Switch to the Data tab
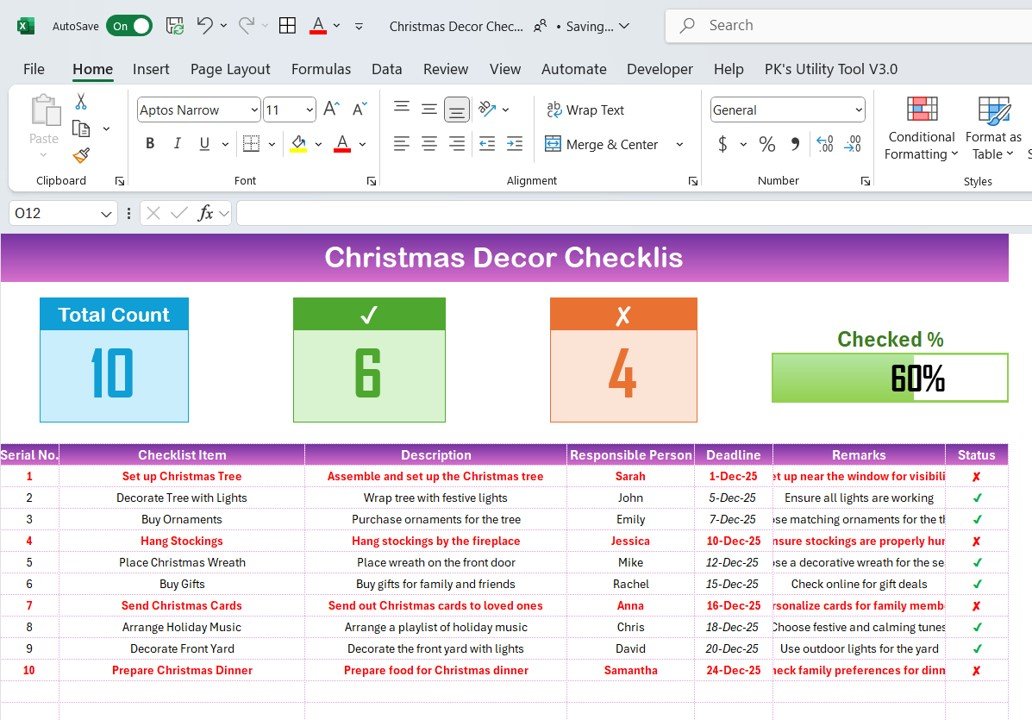Screen dimensions: 1032x720 click(386, 69)
